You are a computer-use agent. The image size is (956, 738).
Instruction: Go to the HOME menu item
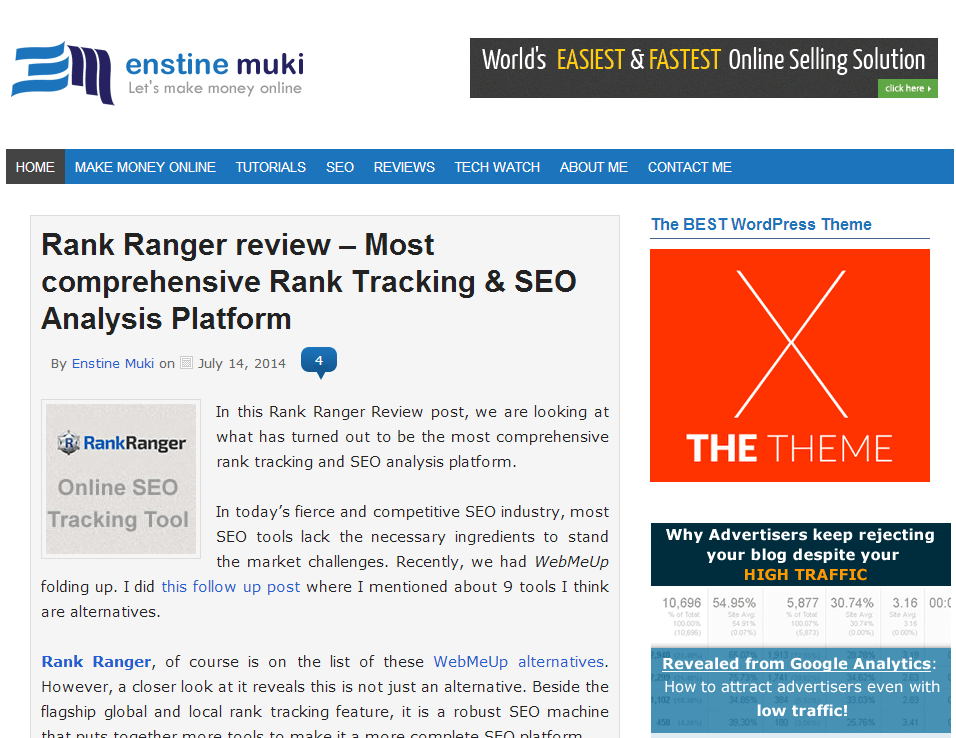[x=35, y=167]
